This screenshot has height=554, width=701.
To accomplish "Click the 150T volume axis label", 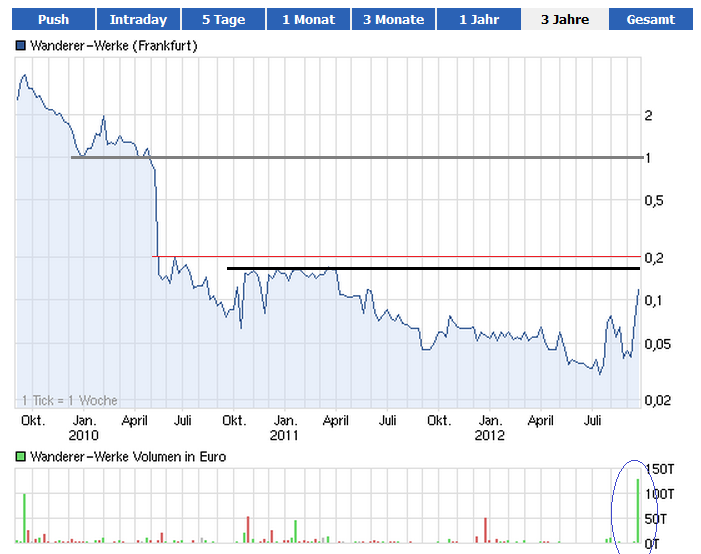I will (x=660, y=469).
